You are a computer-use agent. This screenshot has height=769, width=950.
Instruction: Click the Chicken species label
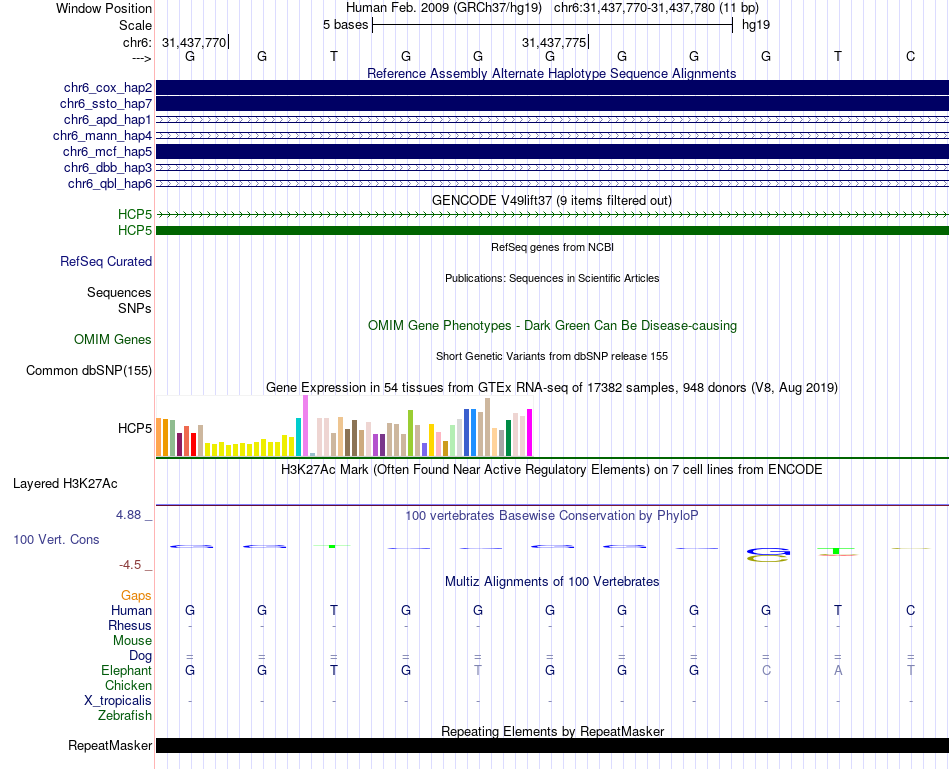pos(128,685)
